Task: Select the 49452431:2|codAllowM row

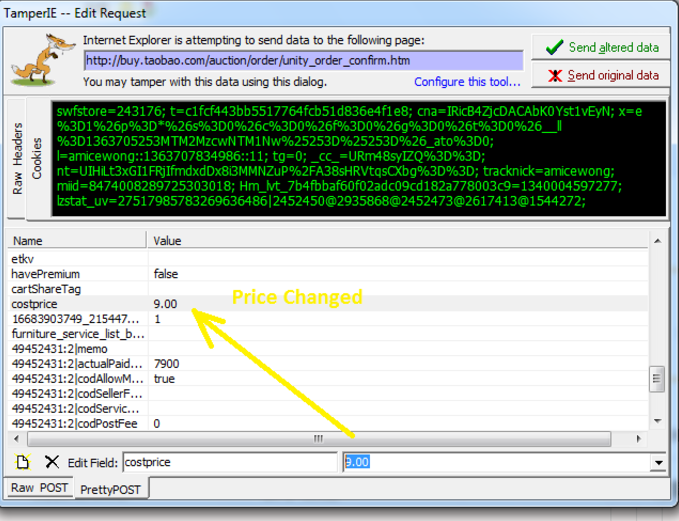Action: (328, 379)
